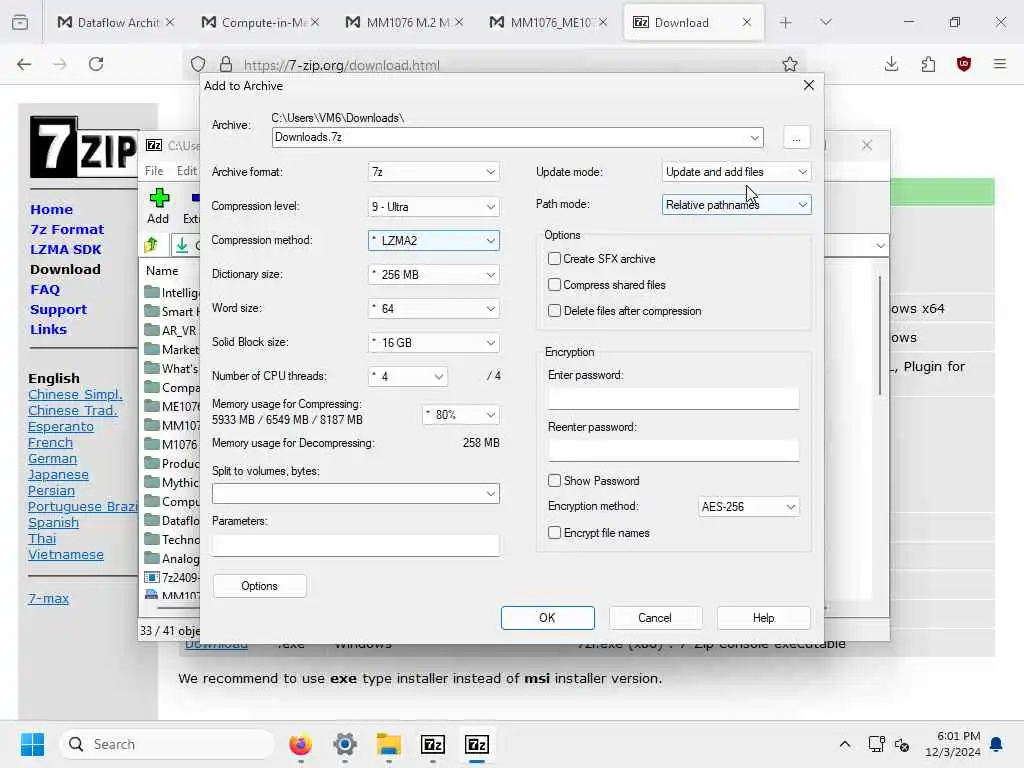Tick Delete files after compression
Screen dimensions: 1024x768
554,311
